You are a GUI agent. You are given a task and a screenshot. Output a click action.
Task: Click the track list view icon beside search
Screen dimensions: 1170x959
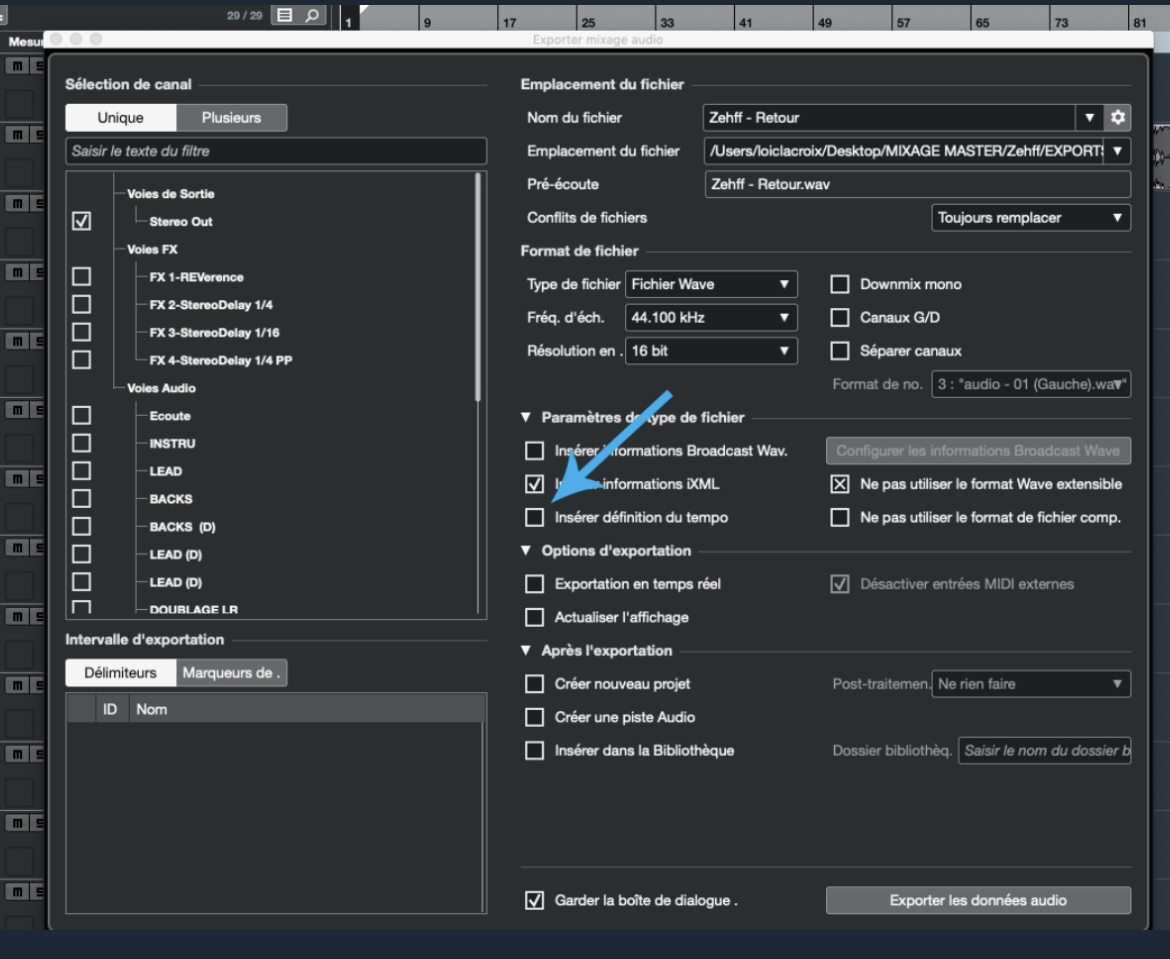pyautogui.click(x=285, y=15)
